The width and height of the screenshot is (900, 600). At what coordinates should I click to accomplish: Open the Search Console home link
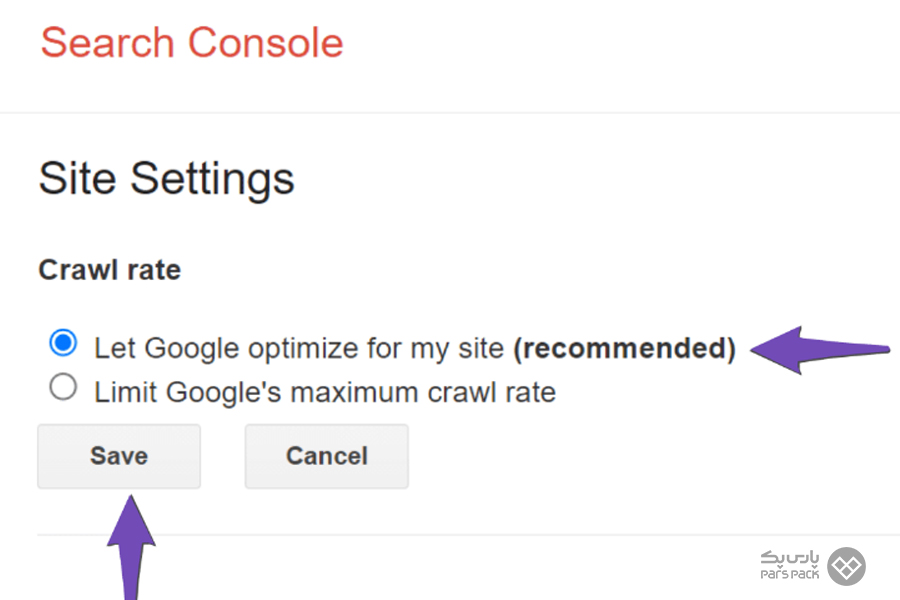[x=191, y=43]
